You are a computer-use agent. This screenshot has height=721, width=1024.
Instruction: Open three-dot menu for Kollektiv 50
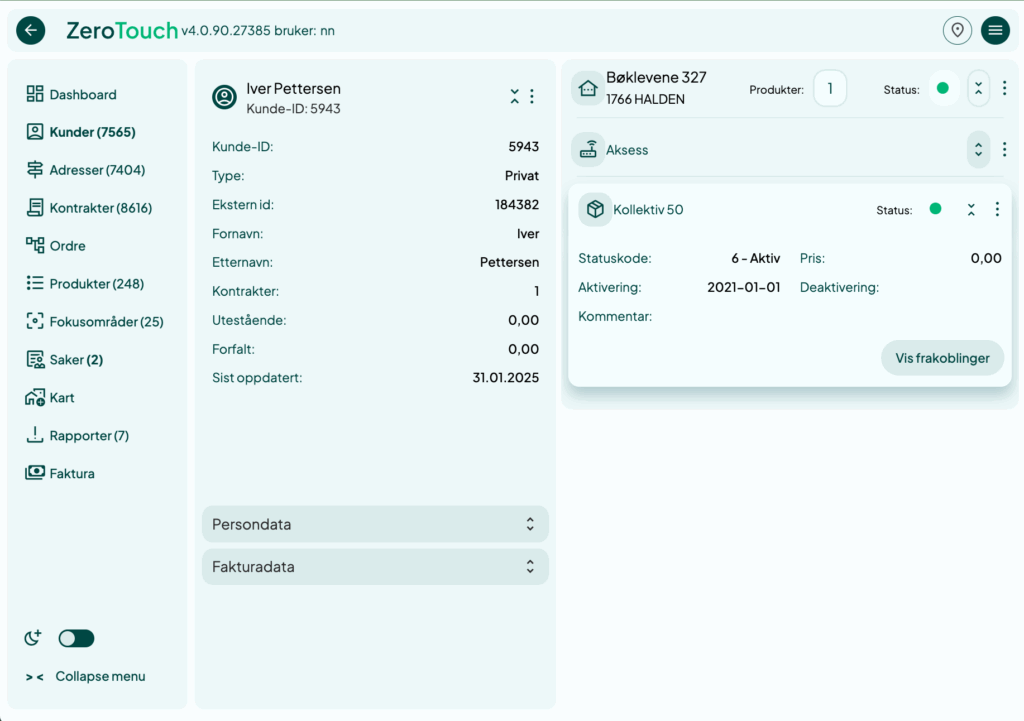tap(997, 209)
